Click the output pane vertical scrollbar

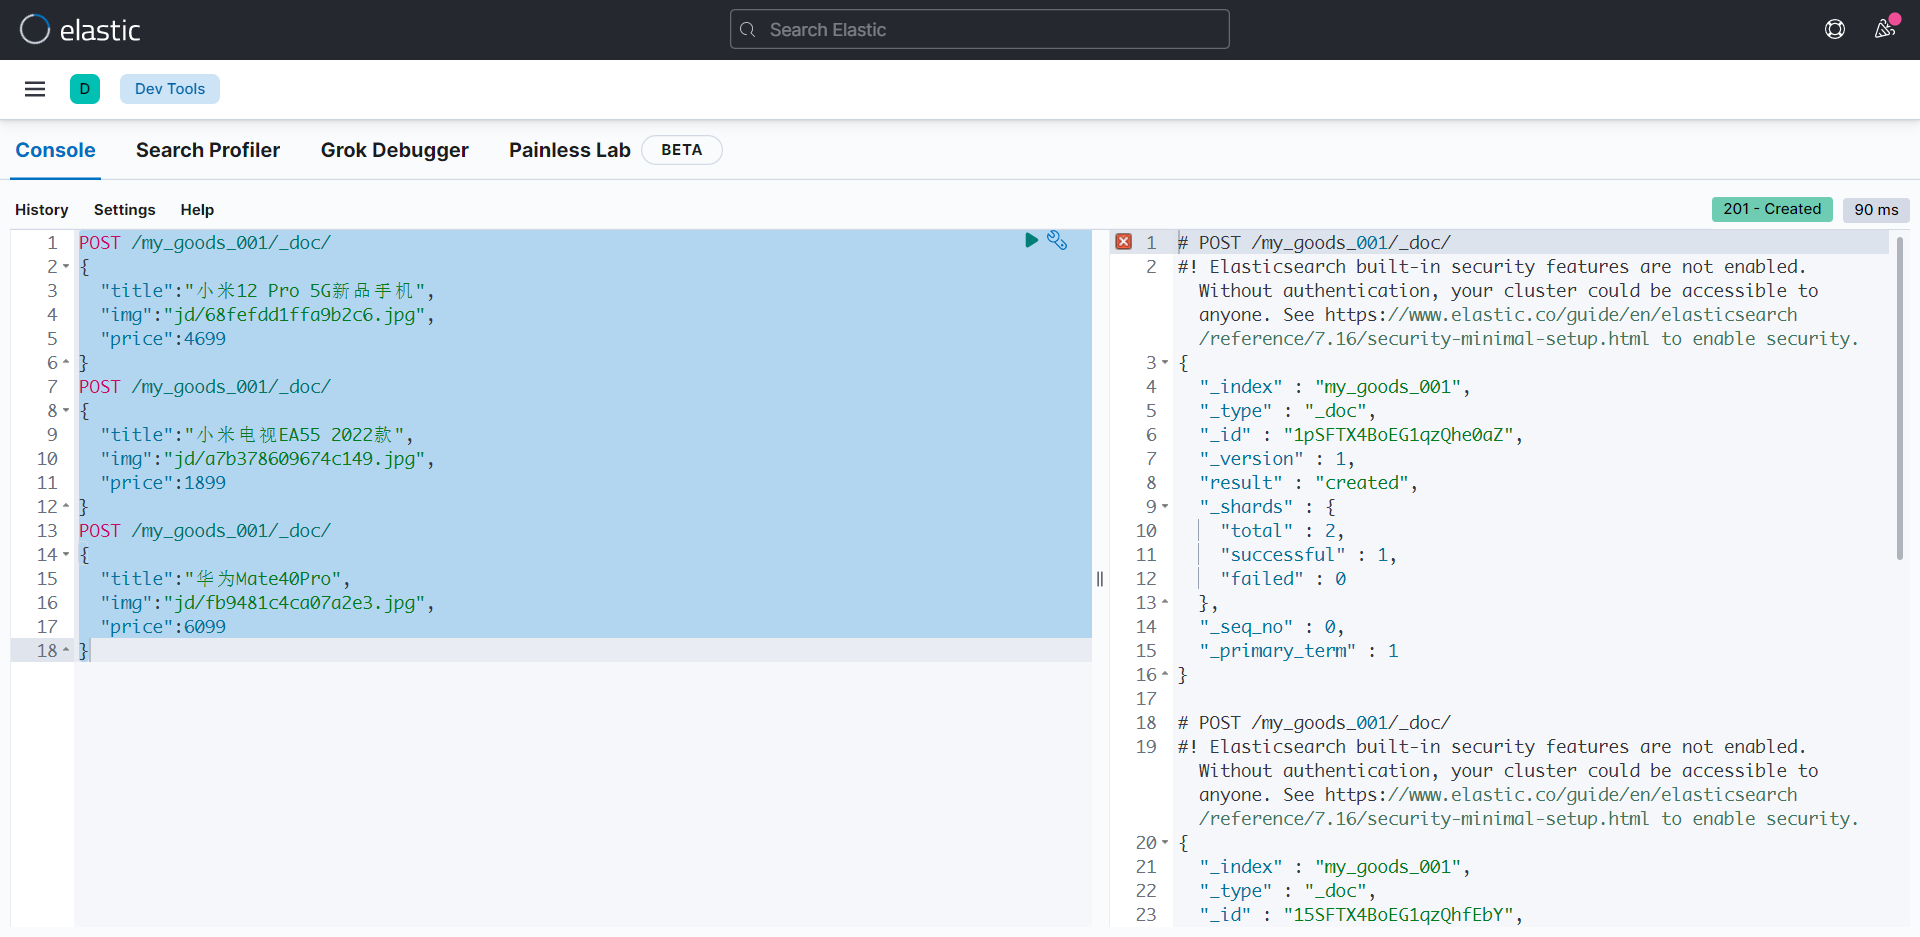tap(1900, 398)
